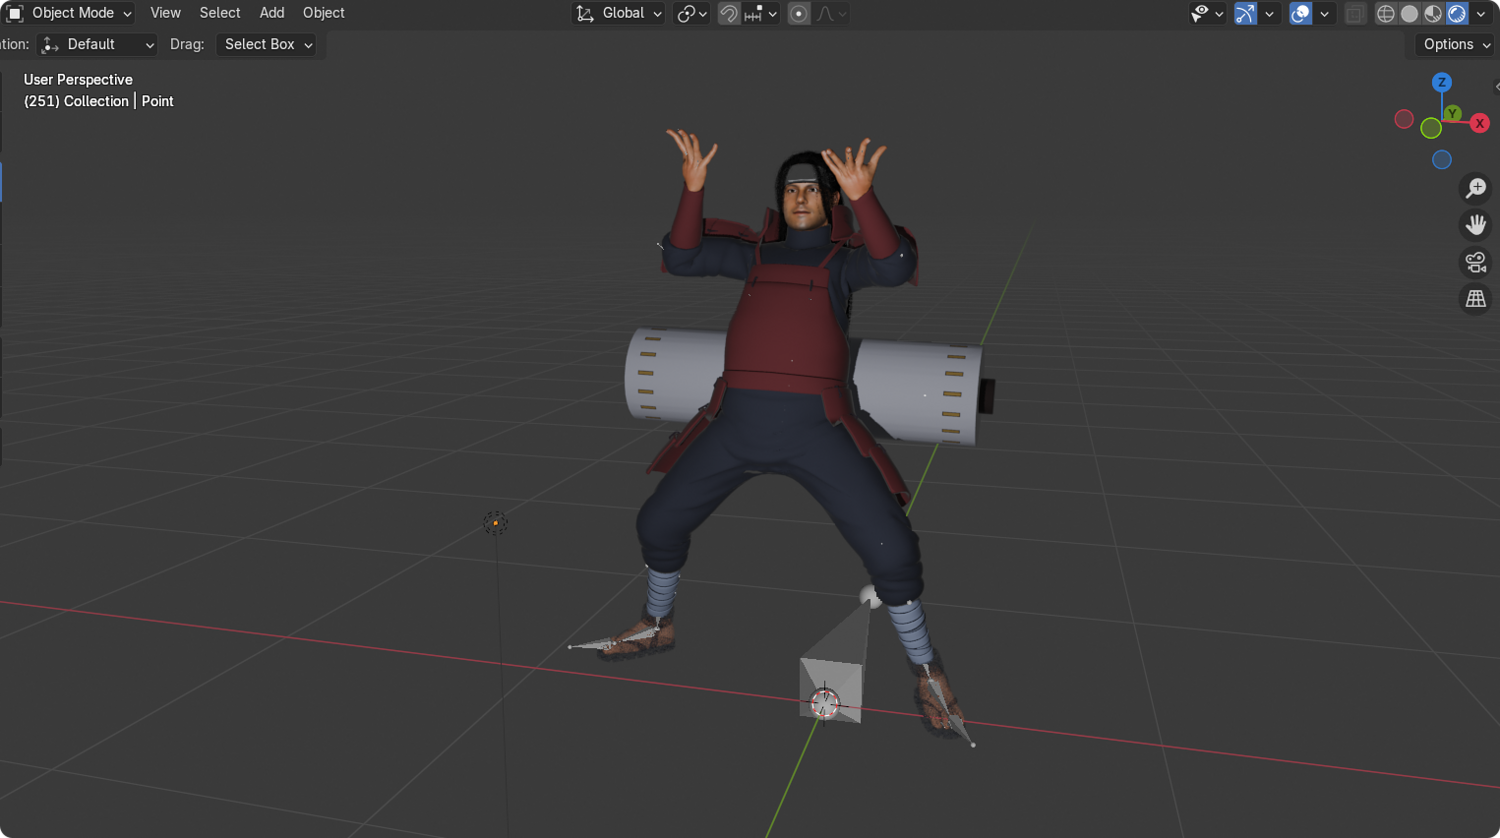The image size is (1500, 838).
Task: Click the negative X red gizmo circle
Action: pyautogui.click(x=1404, y=119)
